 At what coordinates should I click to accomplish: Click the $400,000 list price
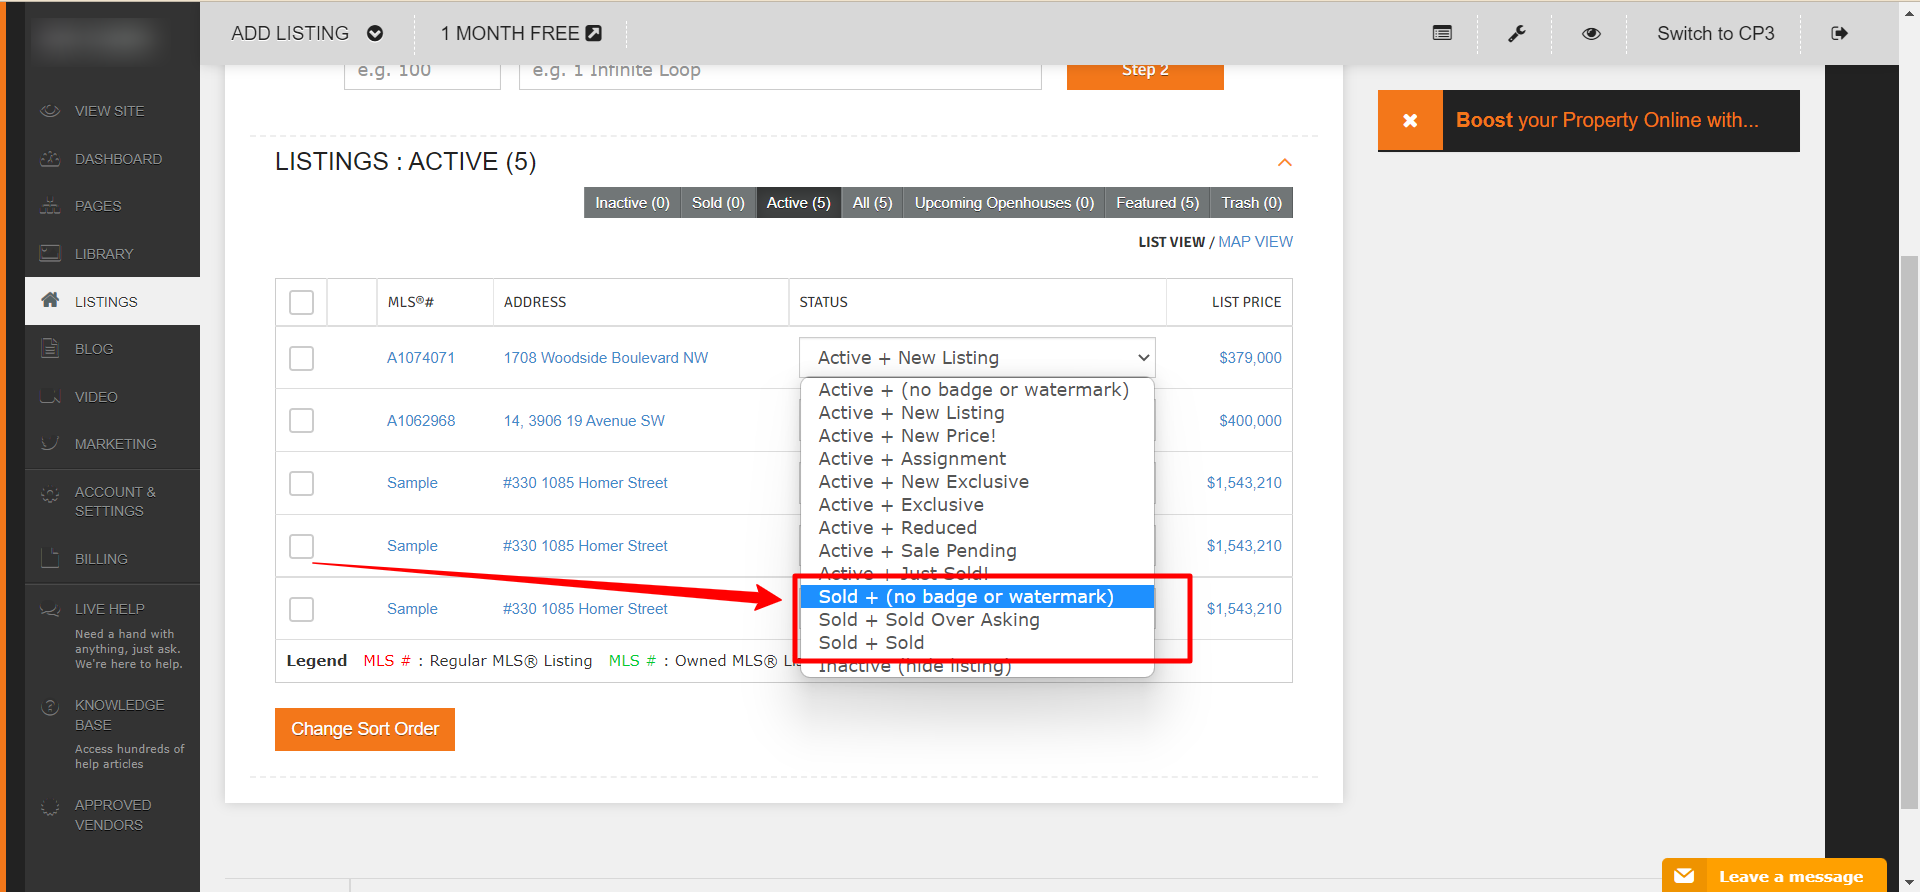tap(1250, 421)
